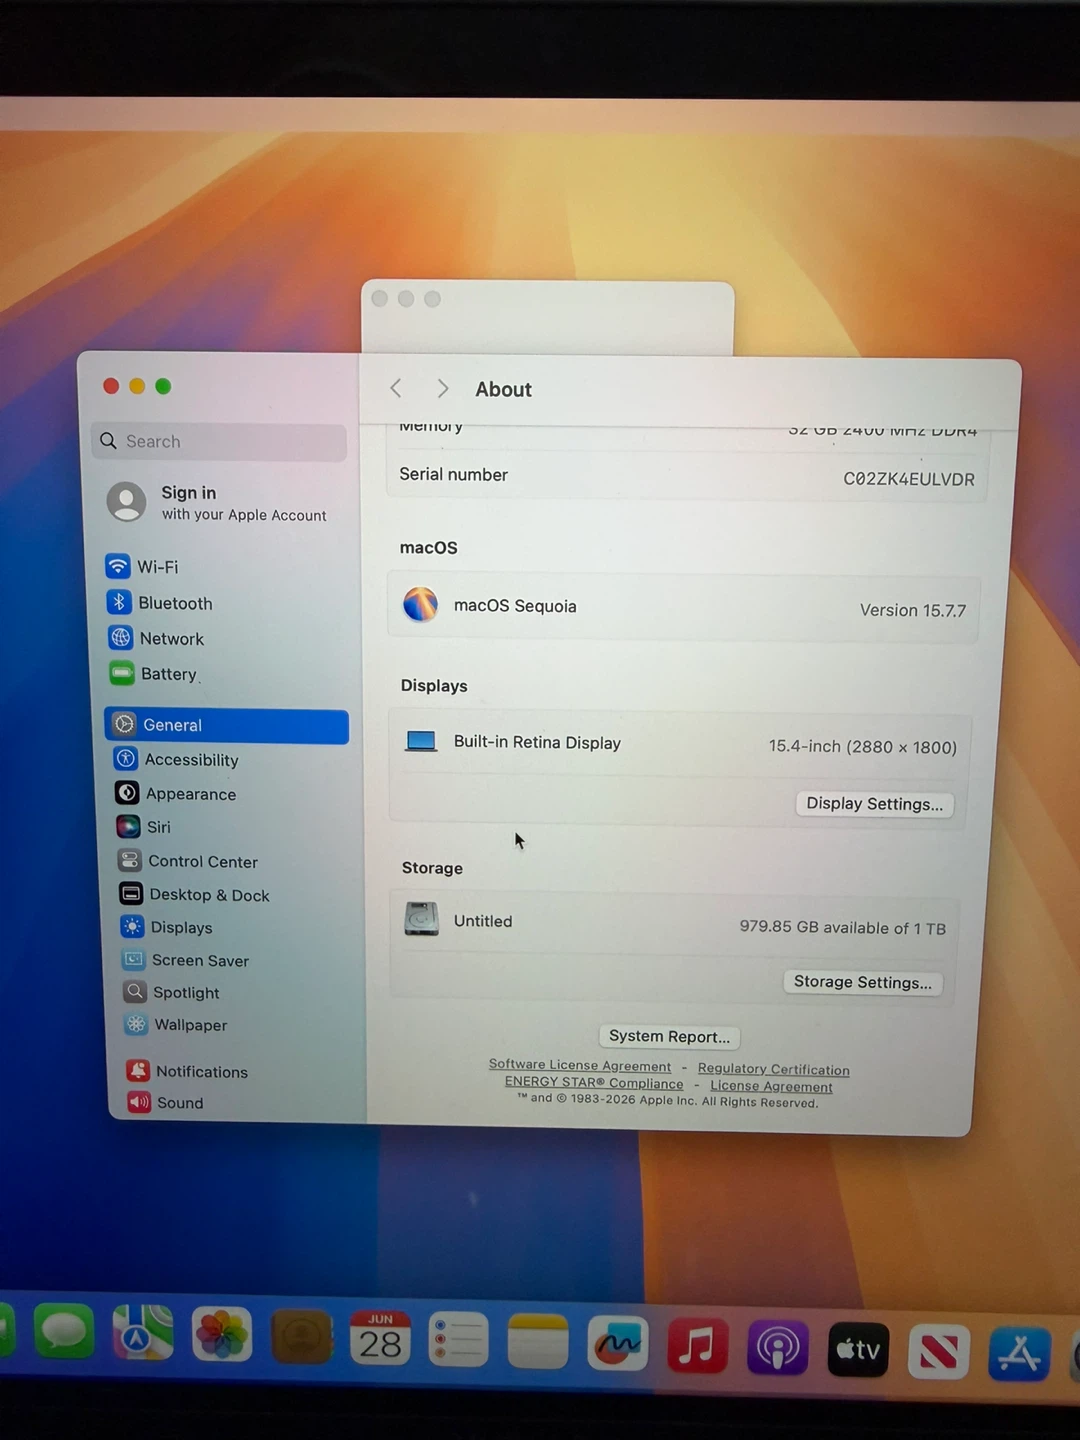Click the Storage Settings button

pyautogui.click(x=862, y=982)
